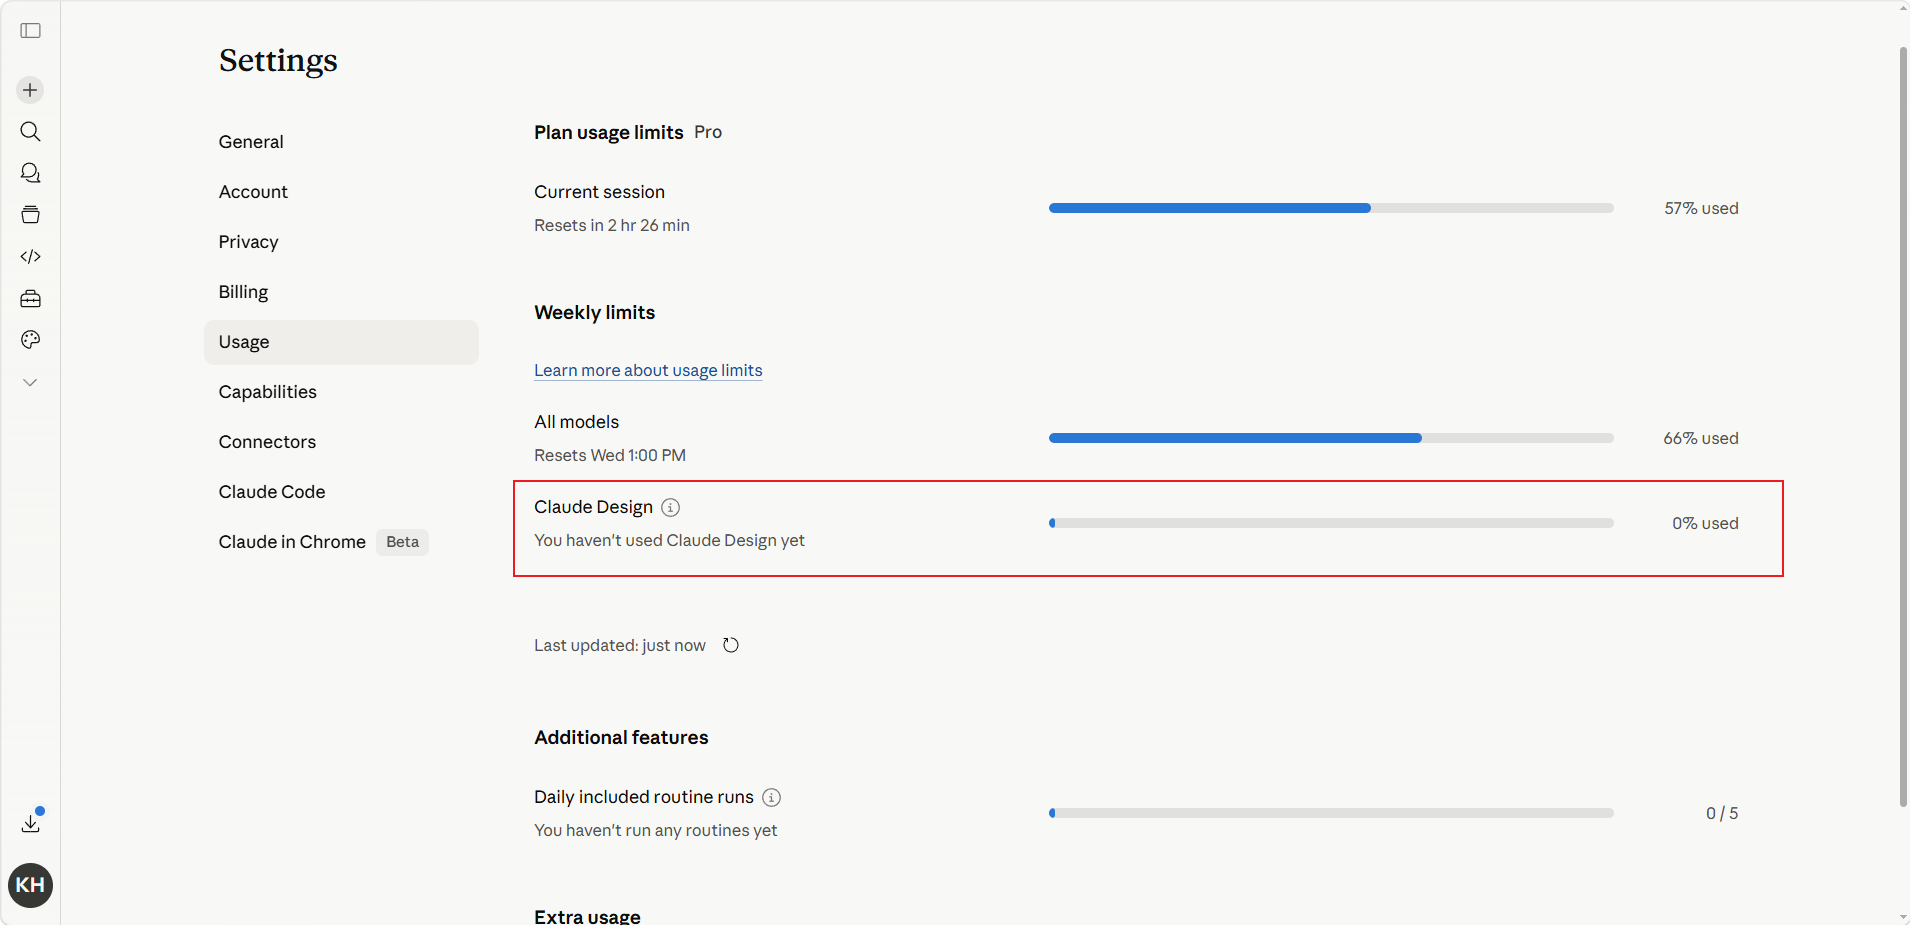1910x925 pixels.
Task: Click the vertical scrollbar thumb
Action: point(1903,426)
